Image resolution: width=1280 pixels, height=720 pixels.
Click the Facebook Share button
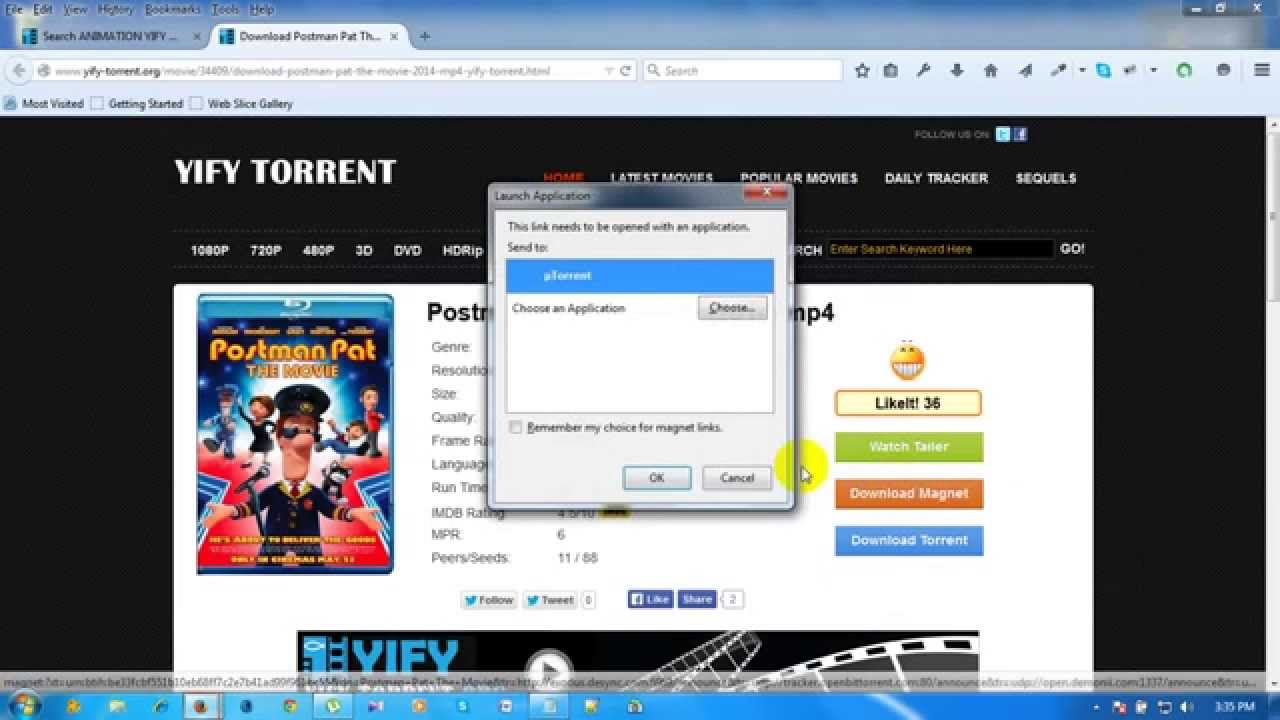697,600
